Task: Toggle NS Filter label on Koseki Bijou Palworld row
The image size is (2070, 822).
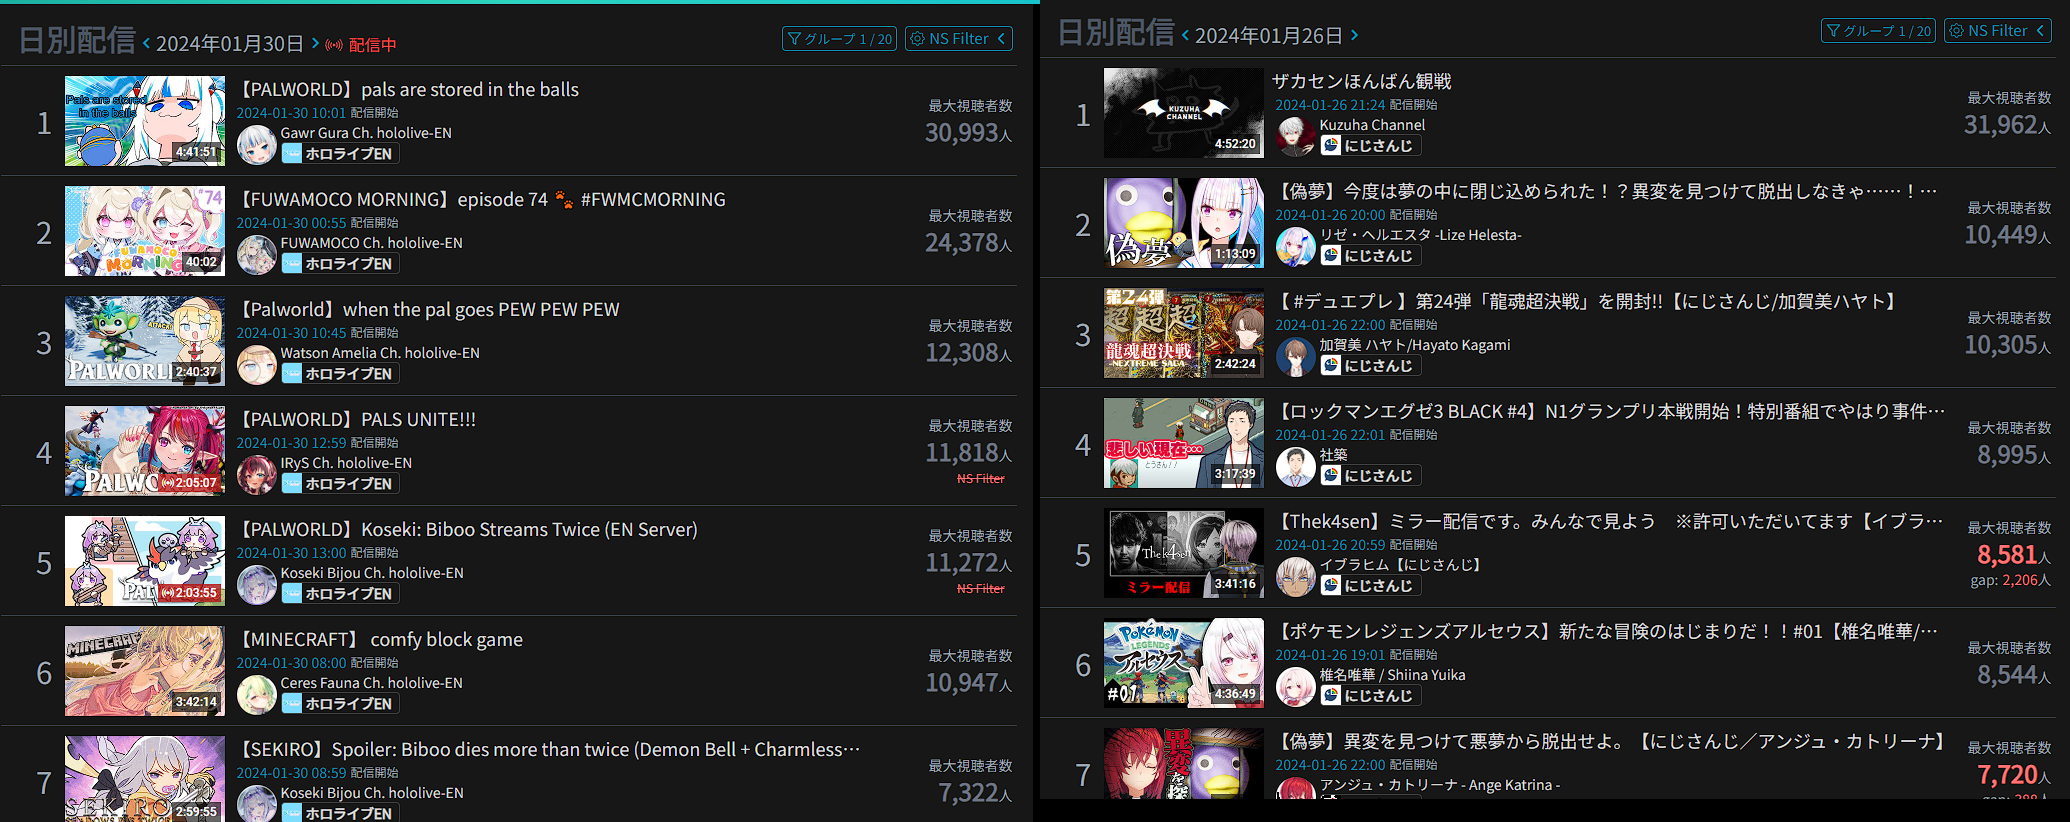Action: click(x=981, y=589)
